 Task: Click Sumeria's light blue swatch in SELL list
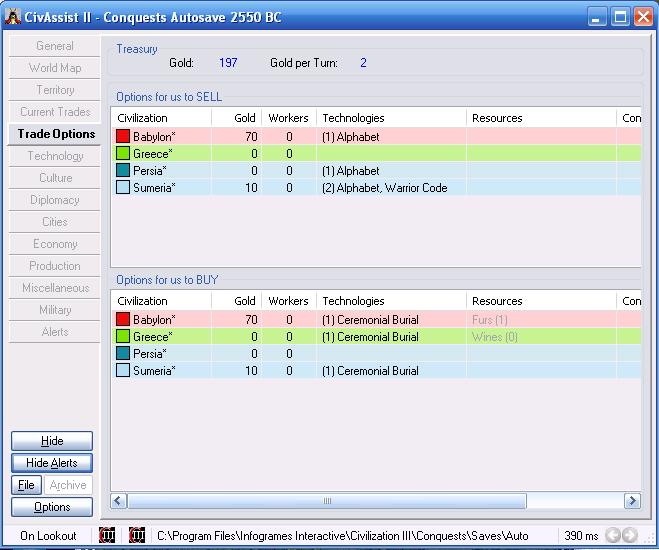point(123,187)
